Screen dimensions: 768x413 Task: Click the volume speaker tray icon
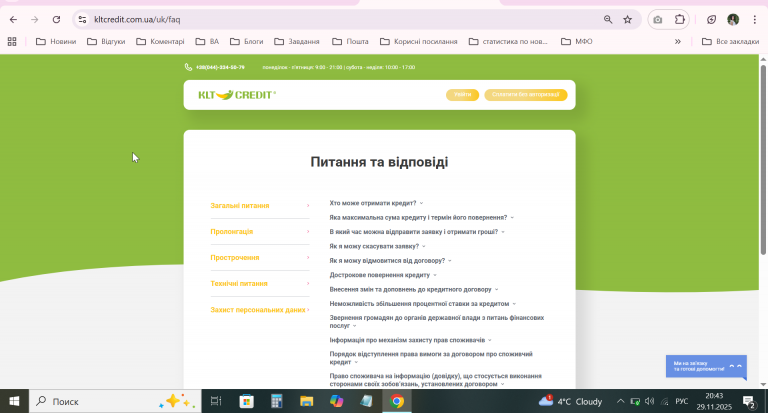(x=649, y=401)
